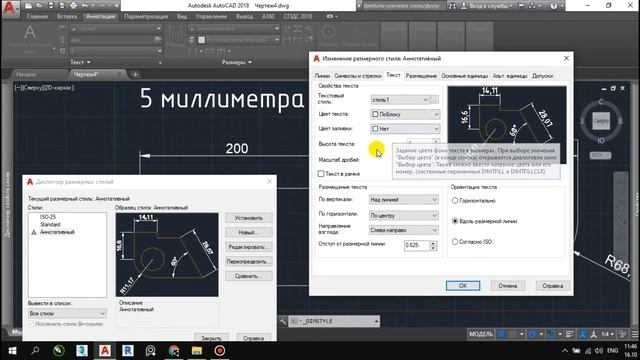Open the Home ribbon tab
This screenshot has height=360, width=640.
click(x=37, y=16)
